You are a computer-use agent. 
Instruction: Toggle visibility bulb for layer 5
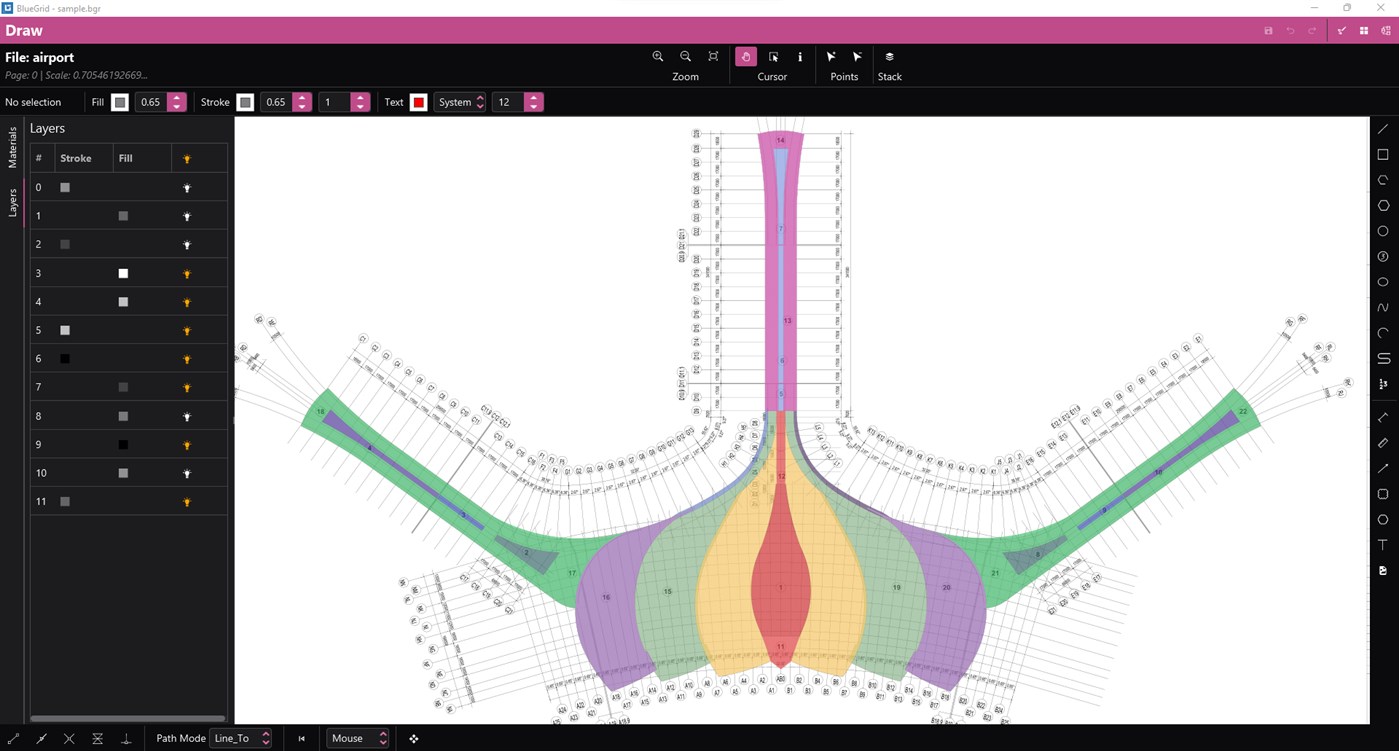click(x=186, y=330)
